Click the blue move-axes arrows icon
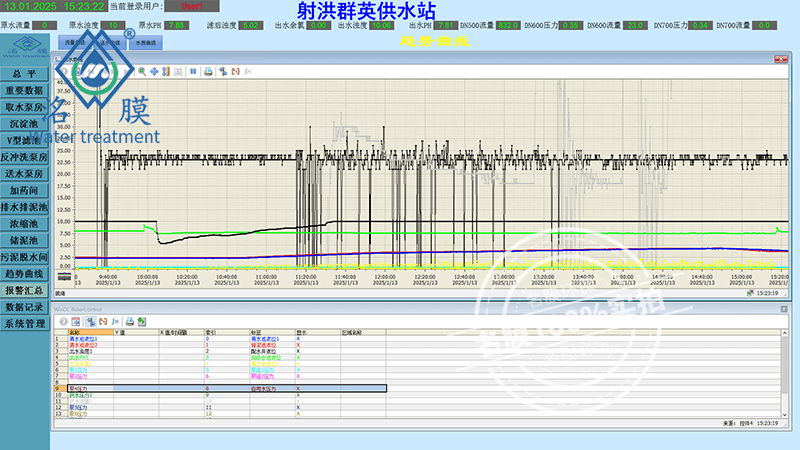The image size is (800, 450). point(155,71)
